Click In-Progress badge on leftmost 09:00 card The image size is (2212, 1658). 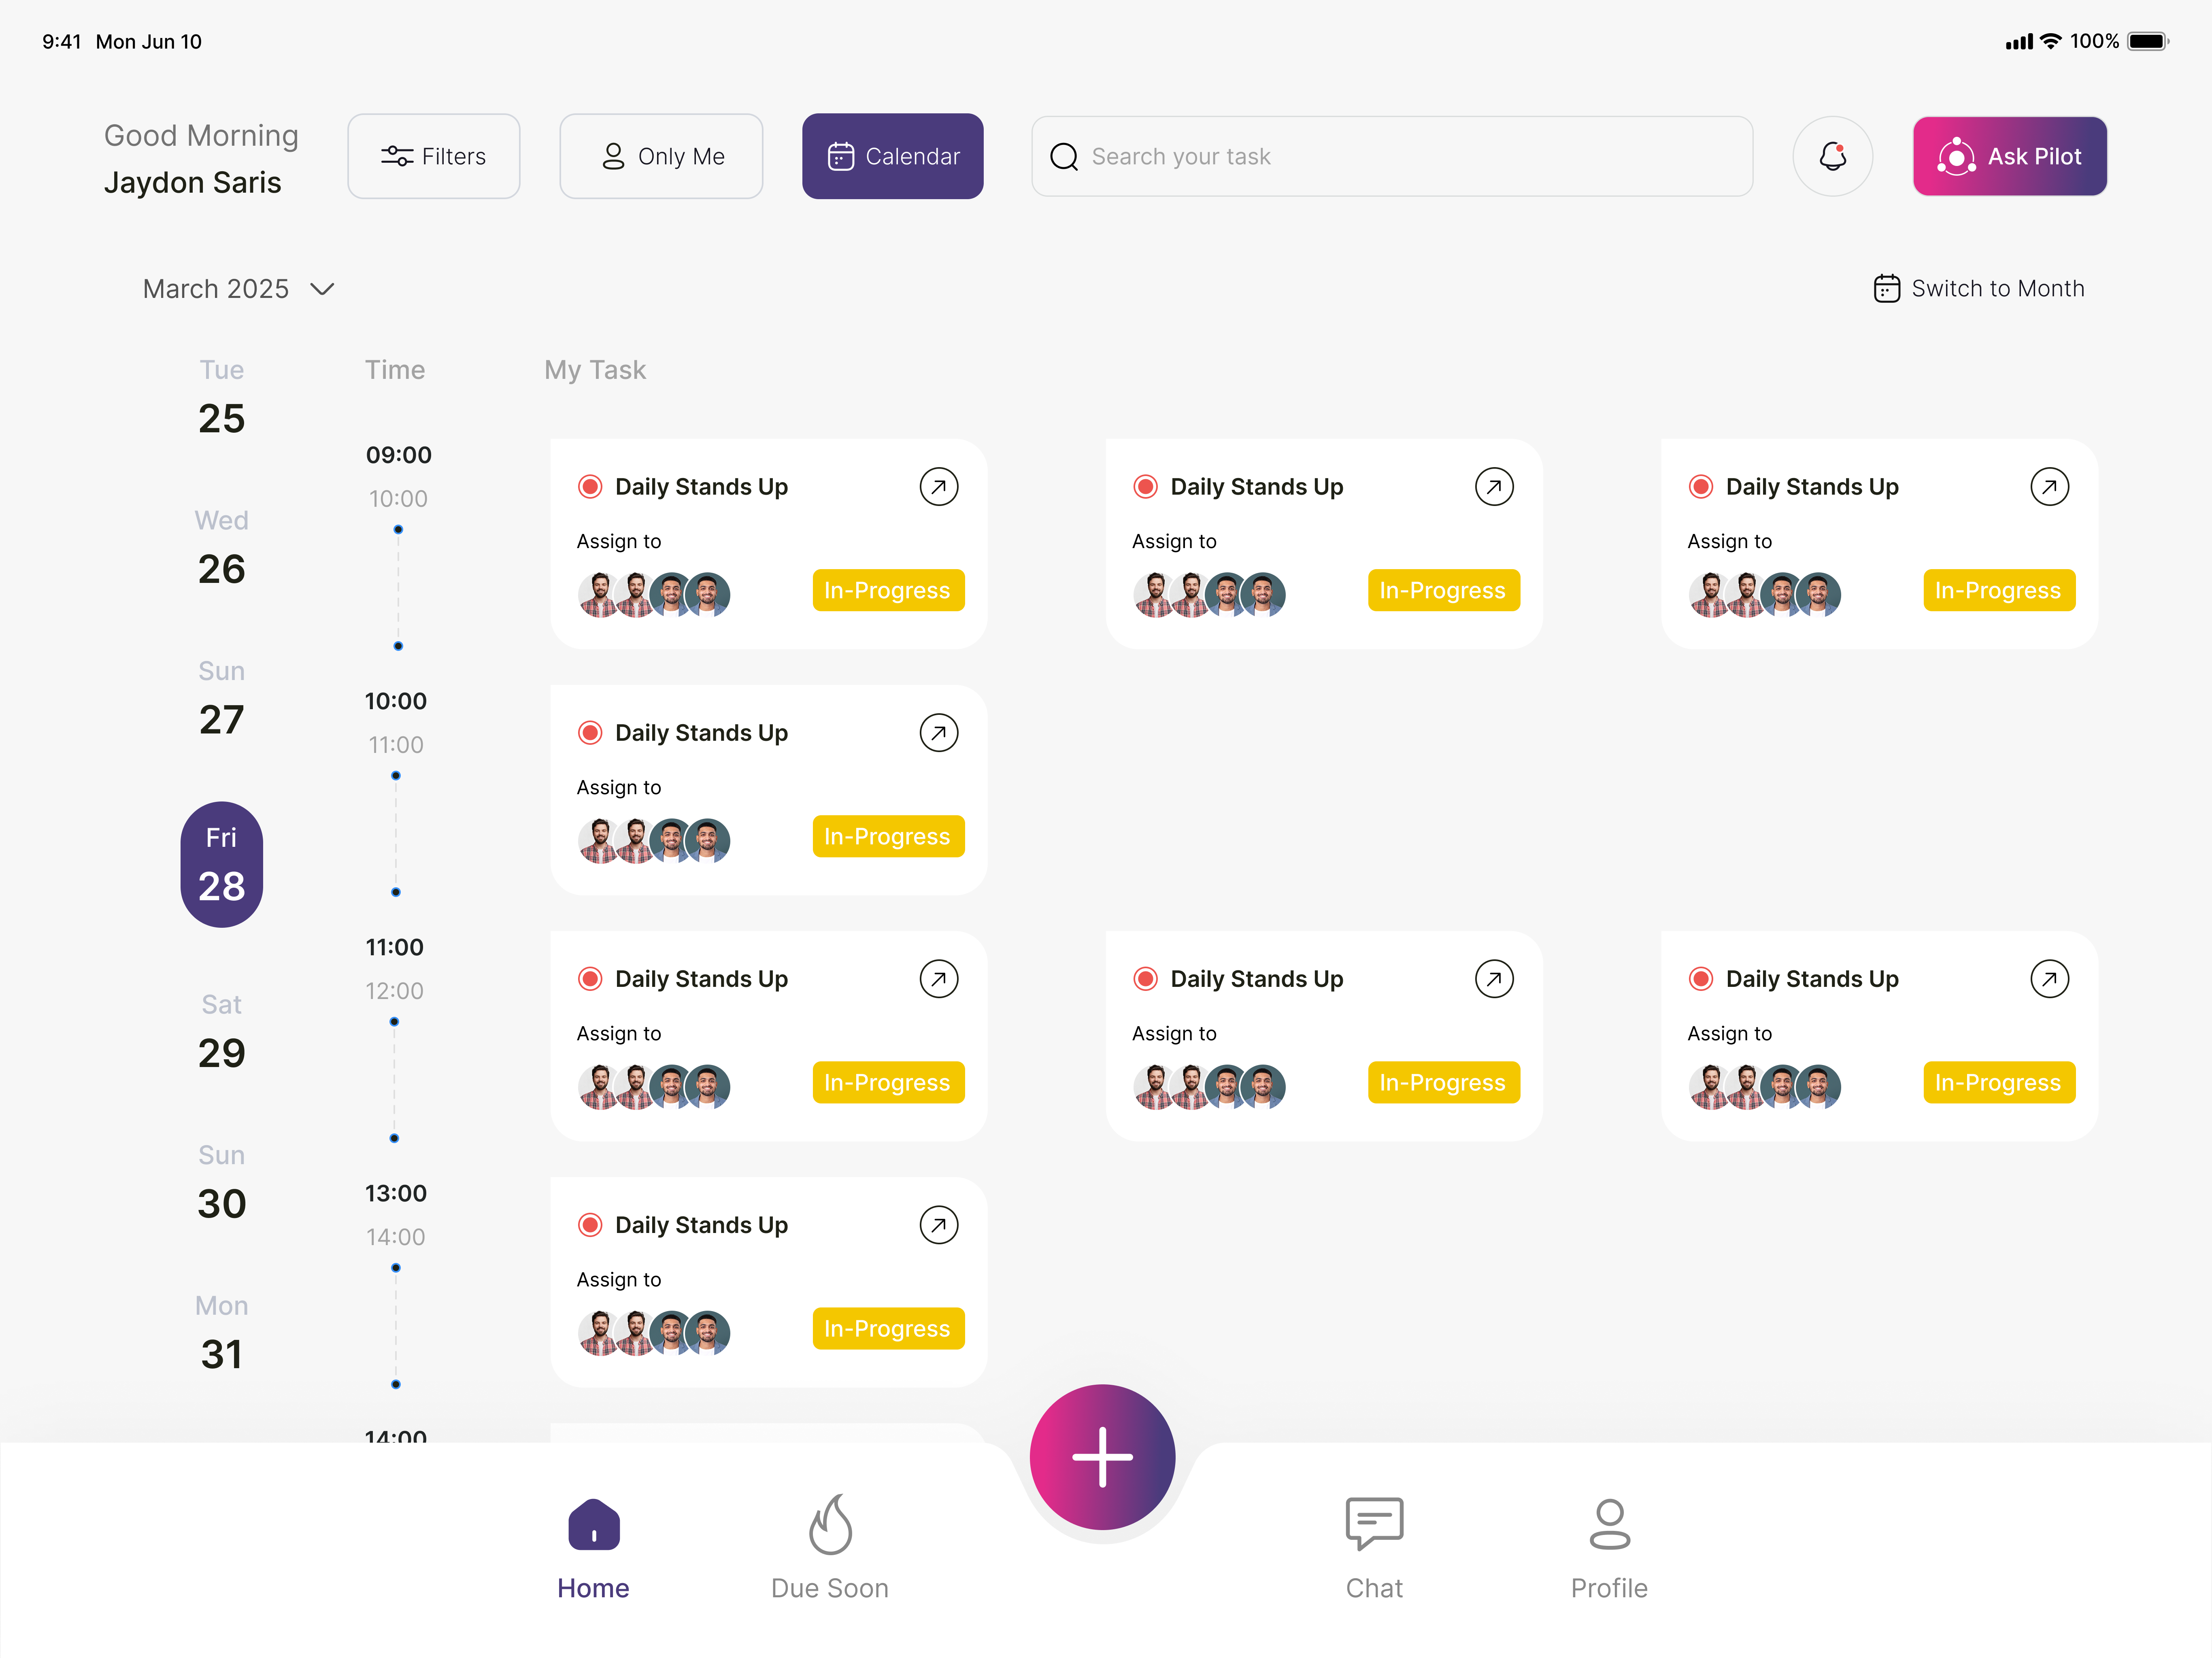click(888, 590)
